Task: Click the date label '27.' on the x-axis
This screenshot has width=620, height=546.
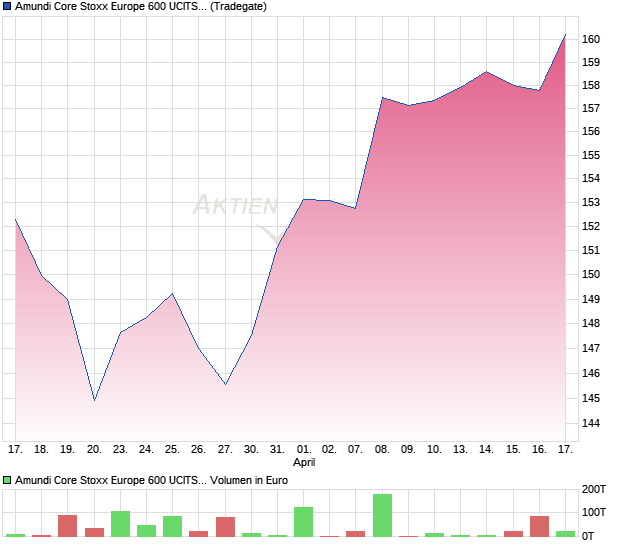Action: [x=225, y=450]
